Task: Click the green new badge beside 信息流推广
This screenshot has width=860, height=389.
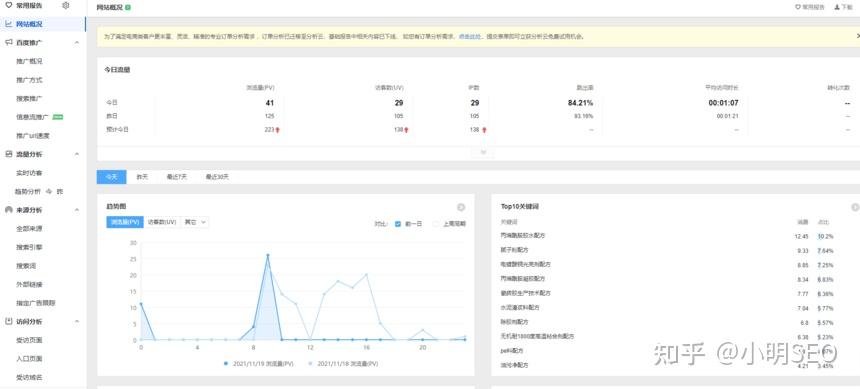Action: coord(58,117)
